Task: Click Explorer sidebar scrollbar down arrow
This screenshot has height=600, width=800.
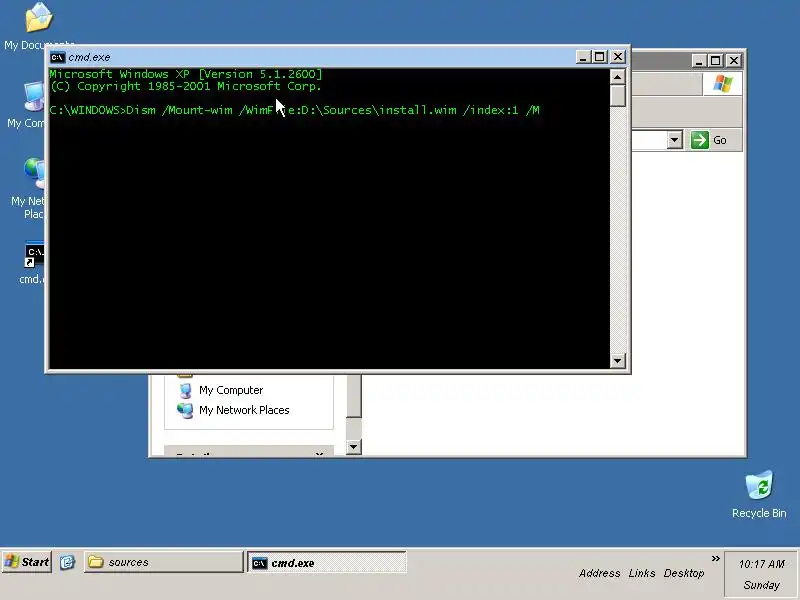Action: (x=354, y=447)
